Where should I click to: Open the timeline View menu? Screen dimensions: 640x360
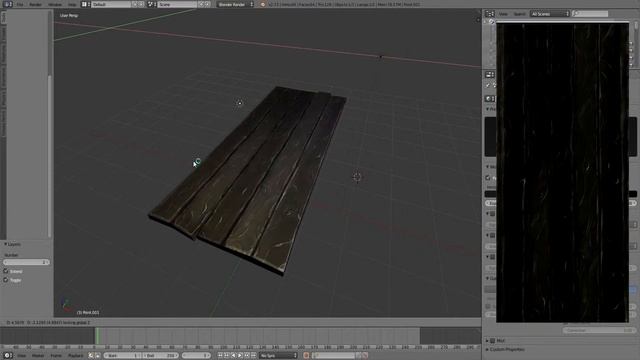pyautogui.click(x=21, y=356)
